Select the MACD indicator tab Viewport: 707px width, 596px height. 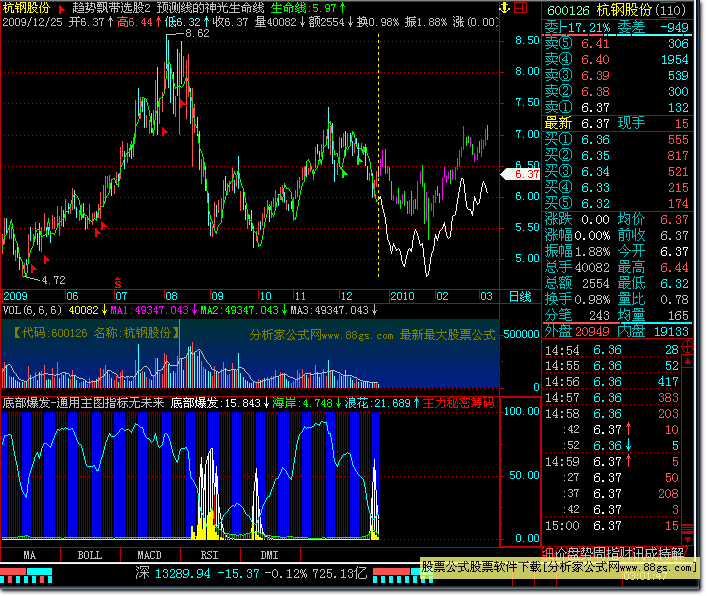click(149, 554)
